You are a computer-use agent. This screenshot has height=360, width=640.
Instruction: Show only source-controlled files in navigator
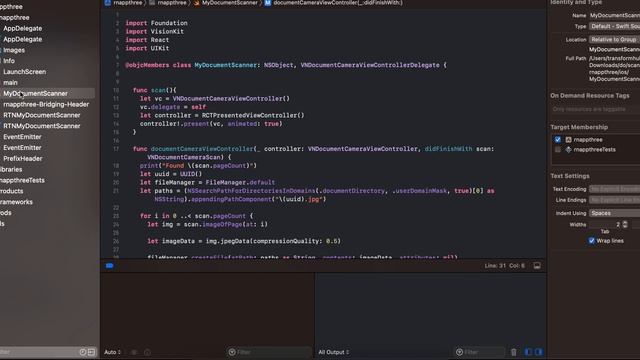[91, 352]
